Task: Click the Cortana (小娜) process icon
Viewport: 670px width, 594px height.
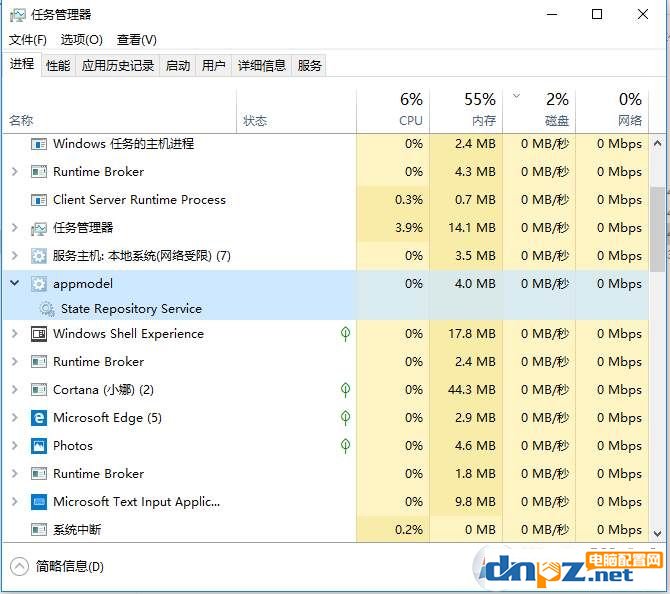Action: coord(38,390)
